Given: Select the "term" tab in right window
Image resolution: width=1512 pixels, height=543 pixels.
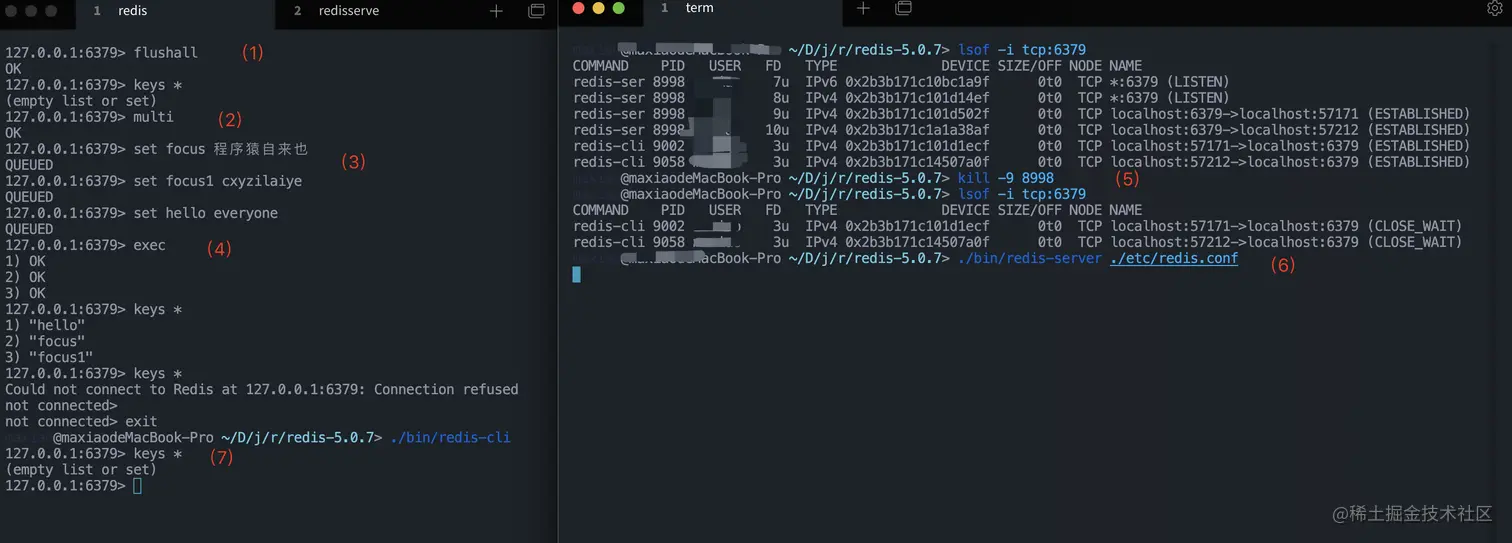Looking at the screenshot, I should (700, 8).
